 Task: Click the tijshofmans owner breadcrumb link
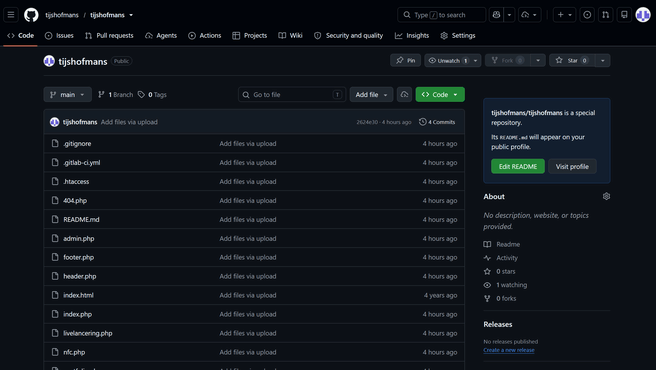(62, 15)
